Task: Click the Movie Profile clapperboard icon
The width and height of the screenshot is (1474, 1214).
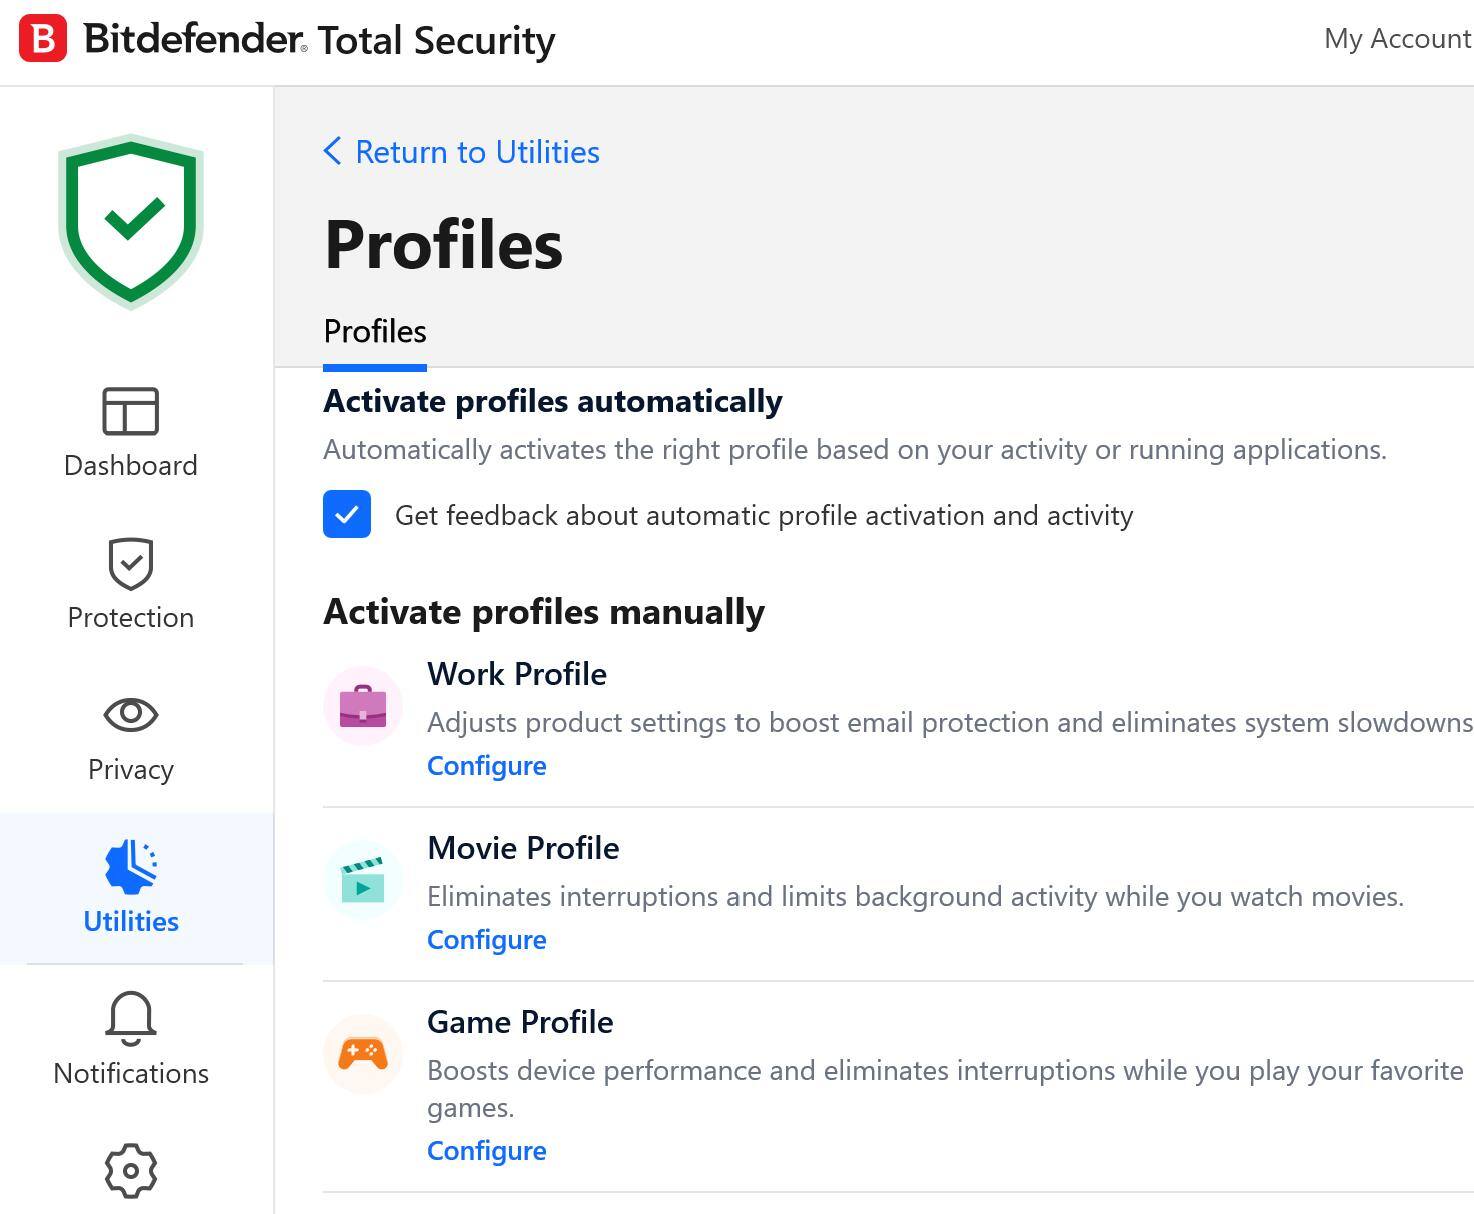Action: coord(363,880)
